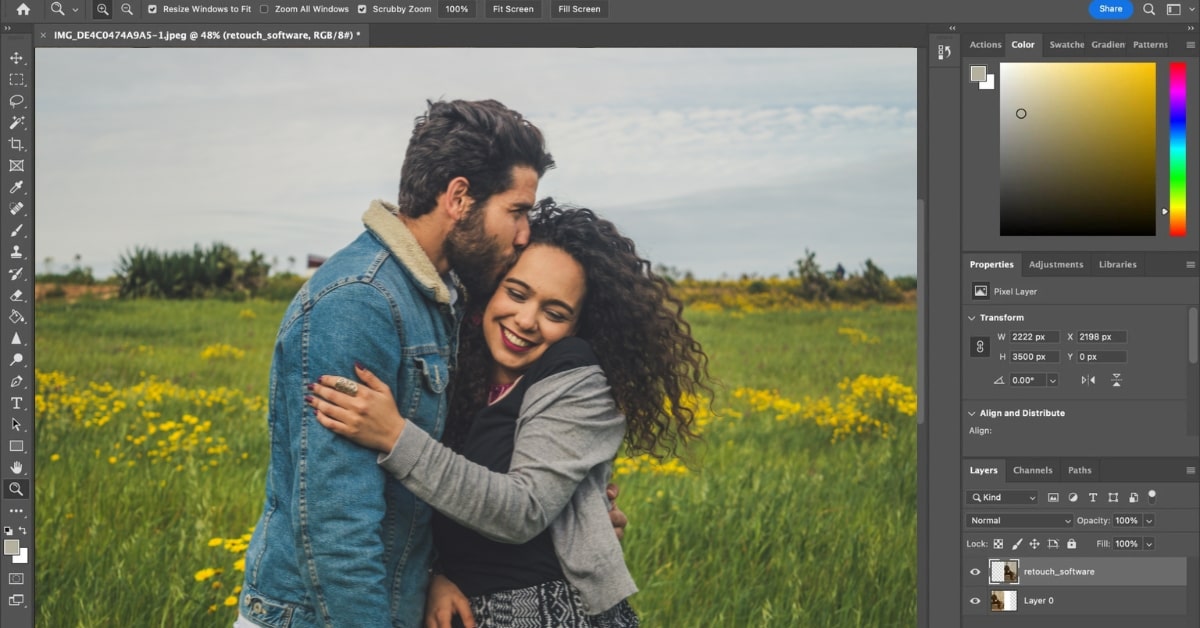This screenshot has height=628, width=1200.
Task: Select the Dodge tool
Action: tap(16, 359)
